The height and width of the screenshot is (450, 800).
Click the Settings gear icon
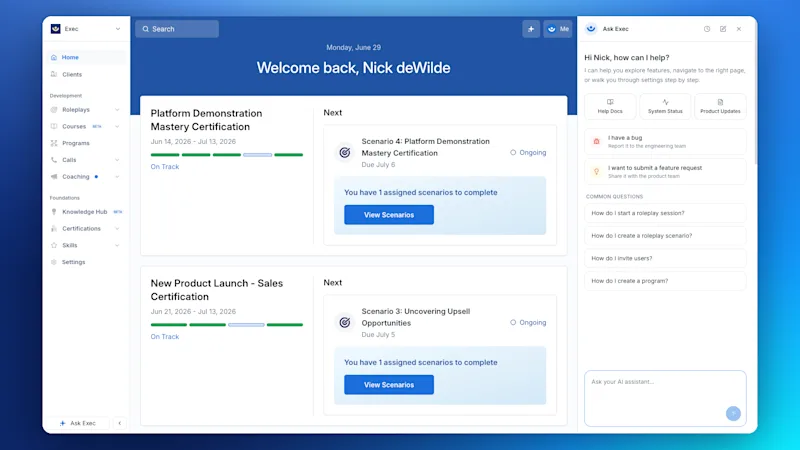(54, 262)
